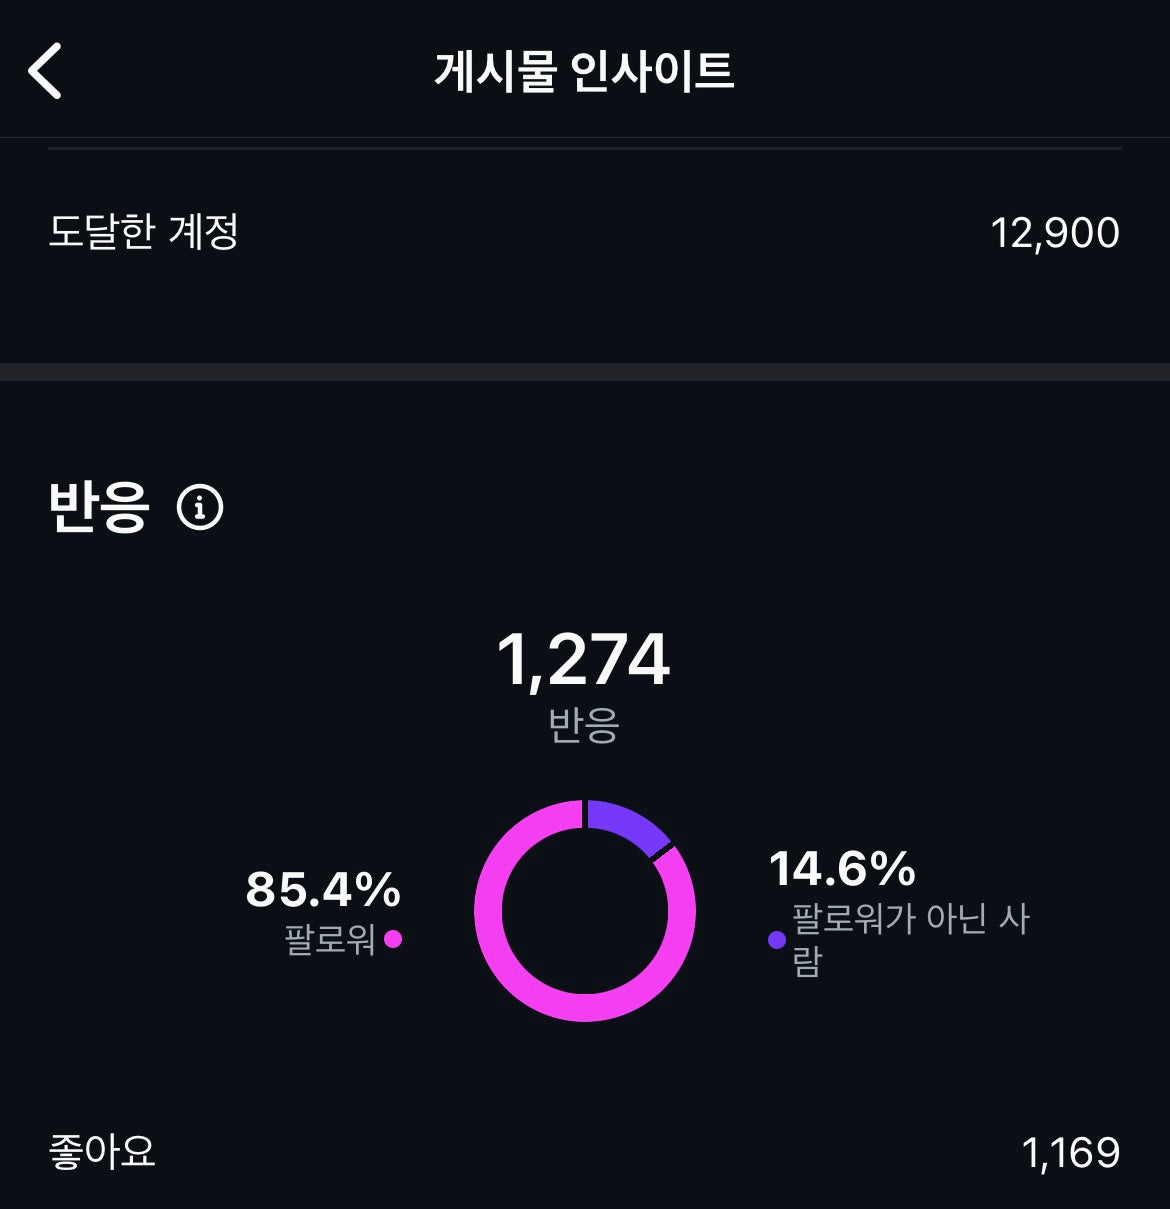Tap the 85.4% follower percentage
The height and width of the screenshot is (1209, 1170).
coord(323,889)
